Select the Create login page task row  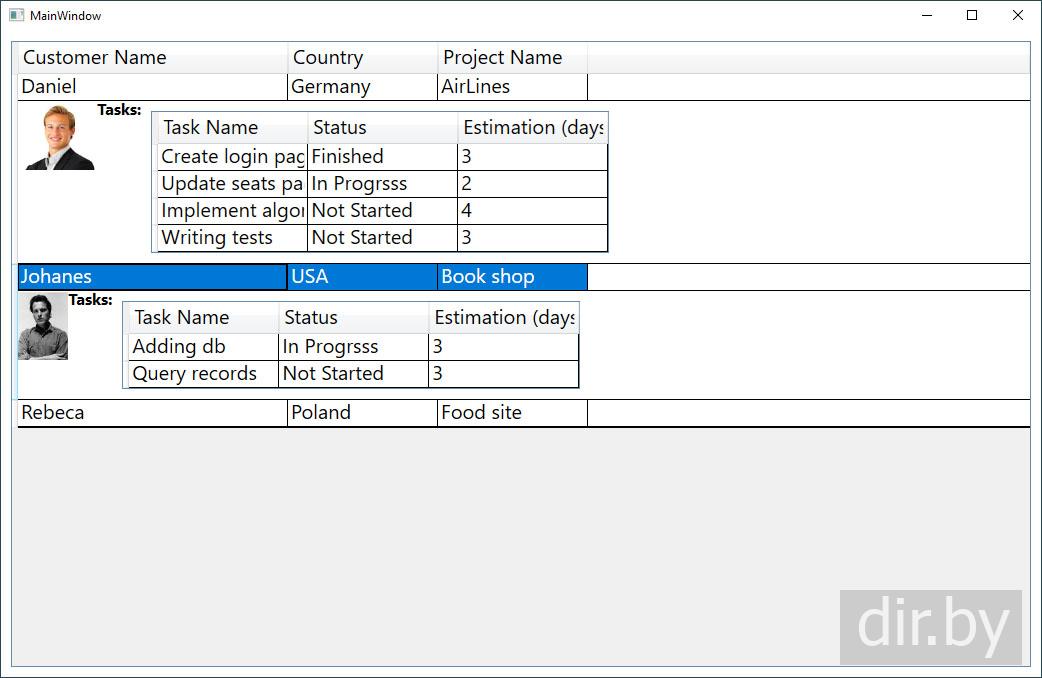coord(232,157)
